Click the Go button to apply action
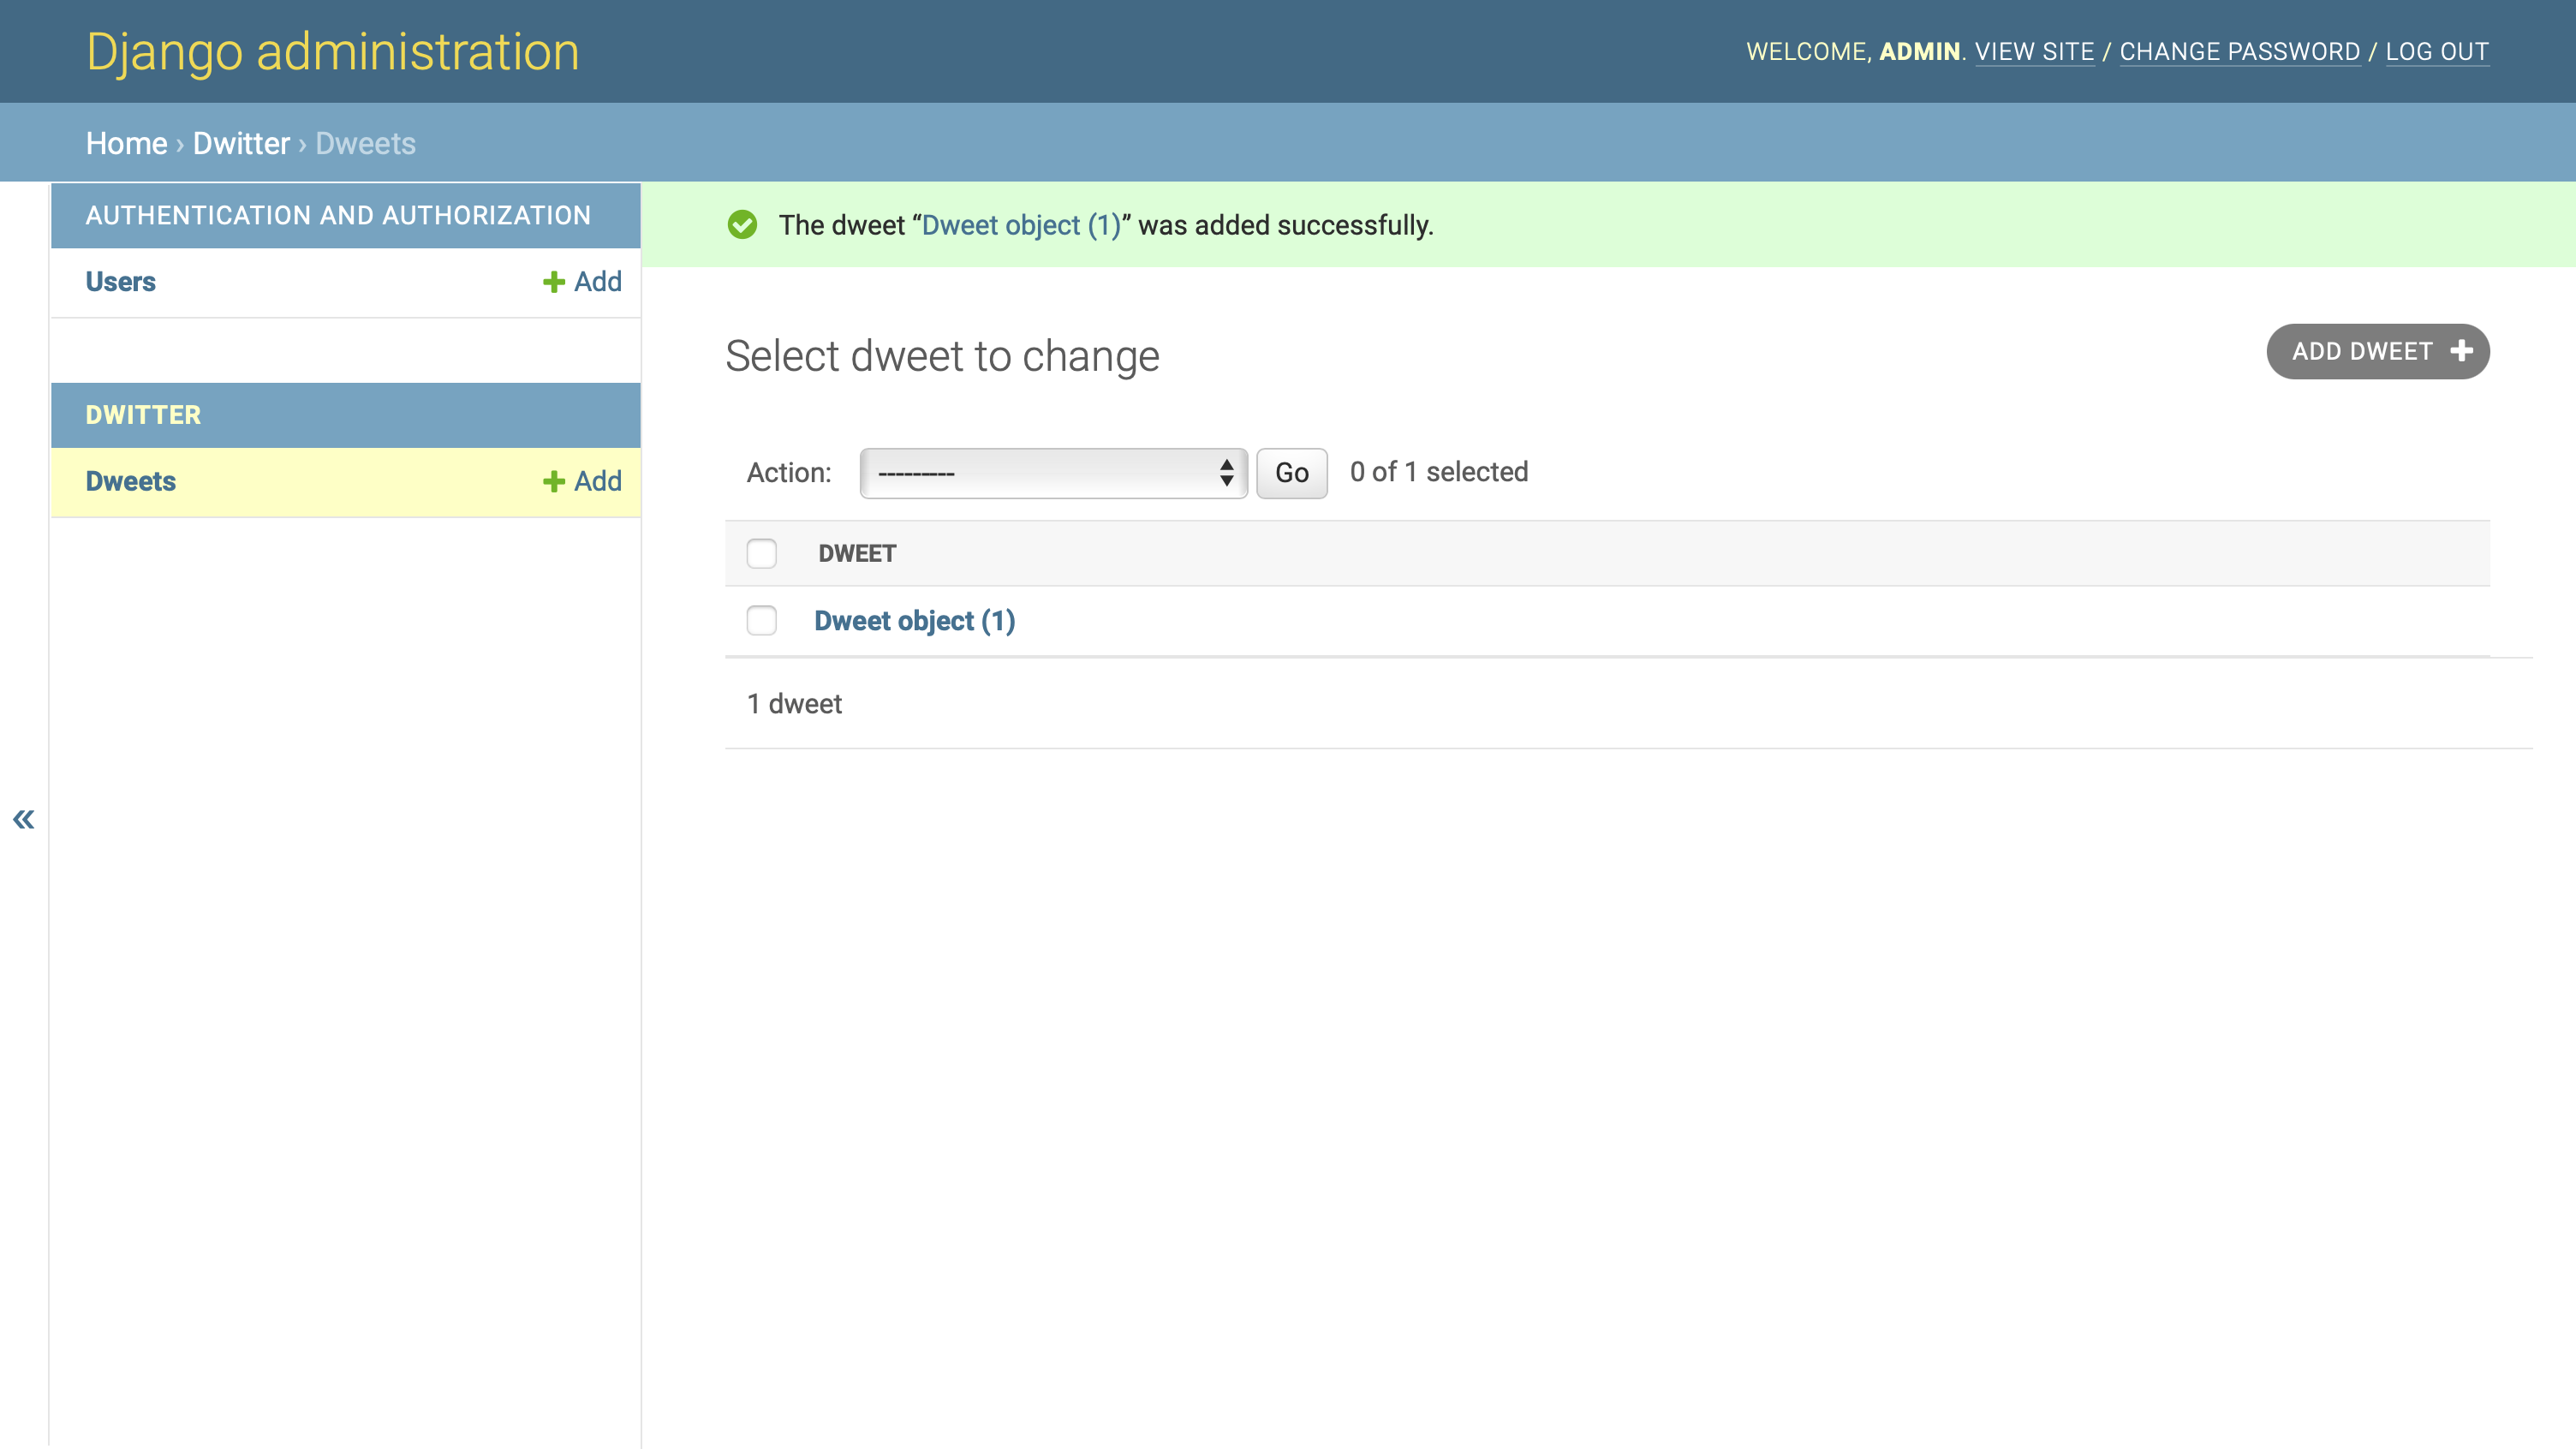This screenshot has height=1449, width=2576. tap(1291, 472)
